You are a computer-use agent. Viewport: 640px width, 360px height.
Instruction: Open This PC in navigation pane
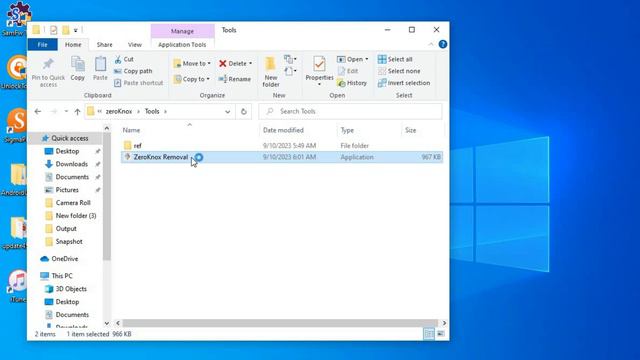(62, 276)
